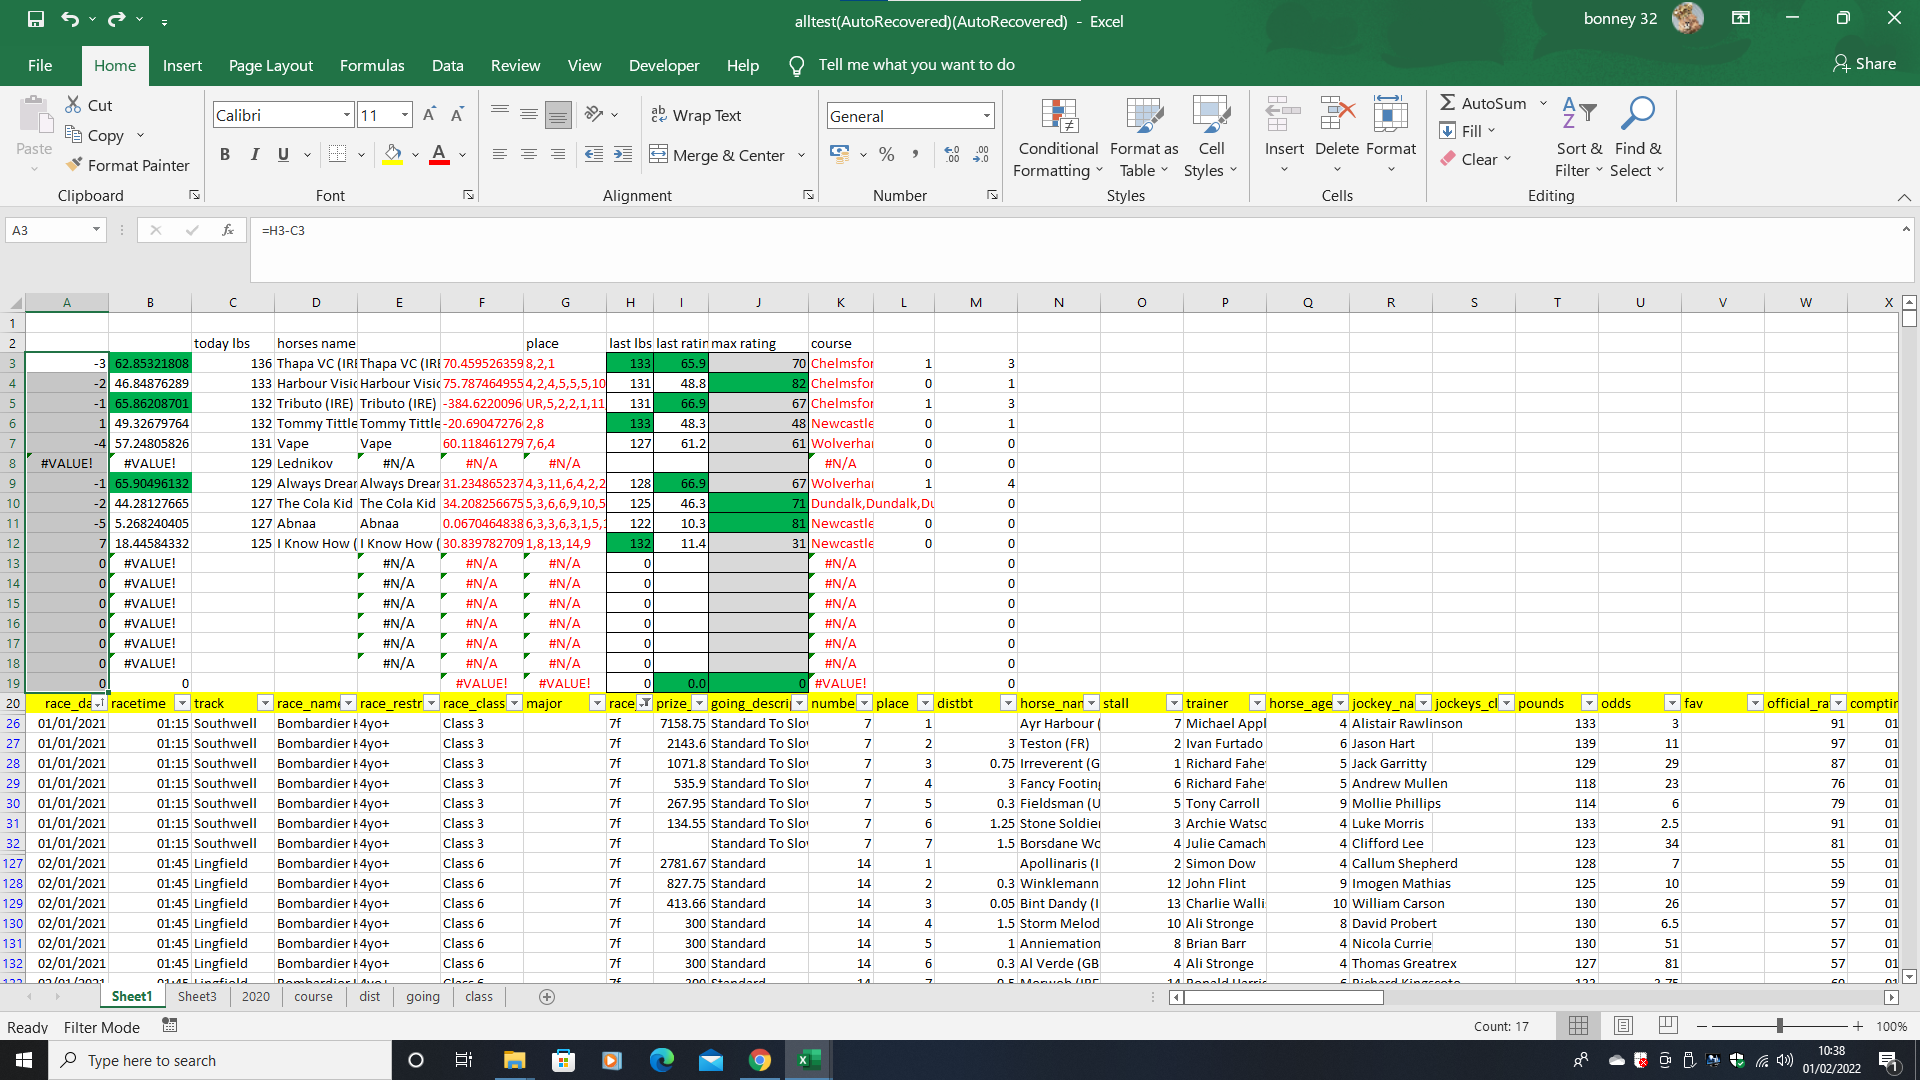Click Tell me what you want to do

916,65
